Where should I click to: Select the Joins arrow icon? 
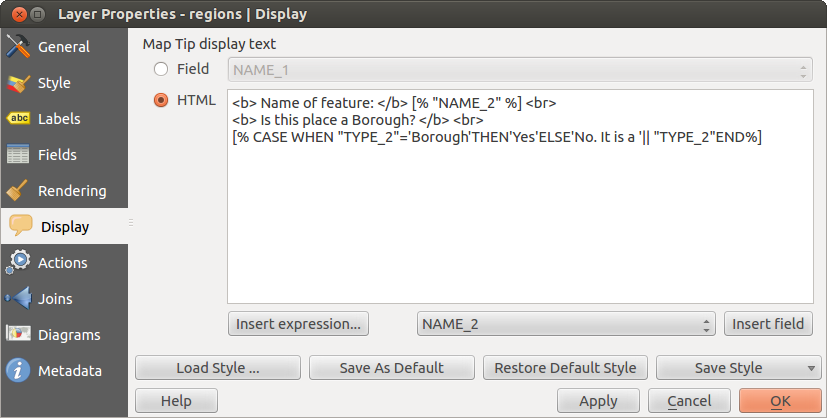(x=17, y=299)
